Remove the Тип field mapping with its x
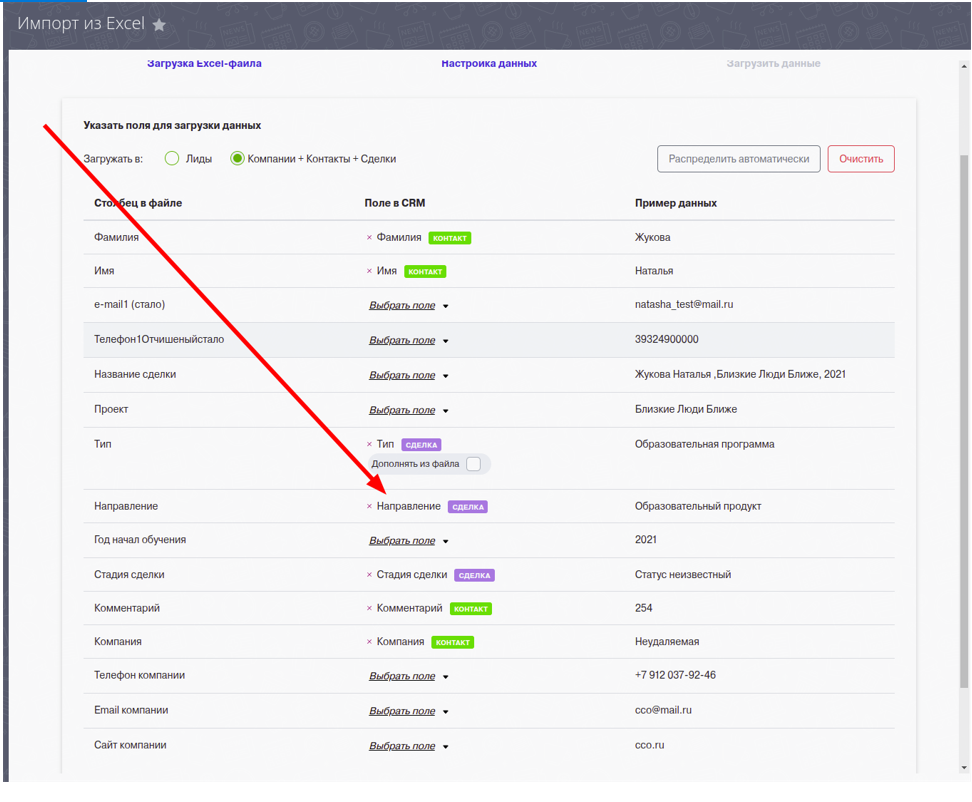 pyautogui.click(x=369, y=444)
